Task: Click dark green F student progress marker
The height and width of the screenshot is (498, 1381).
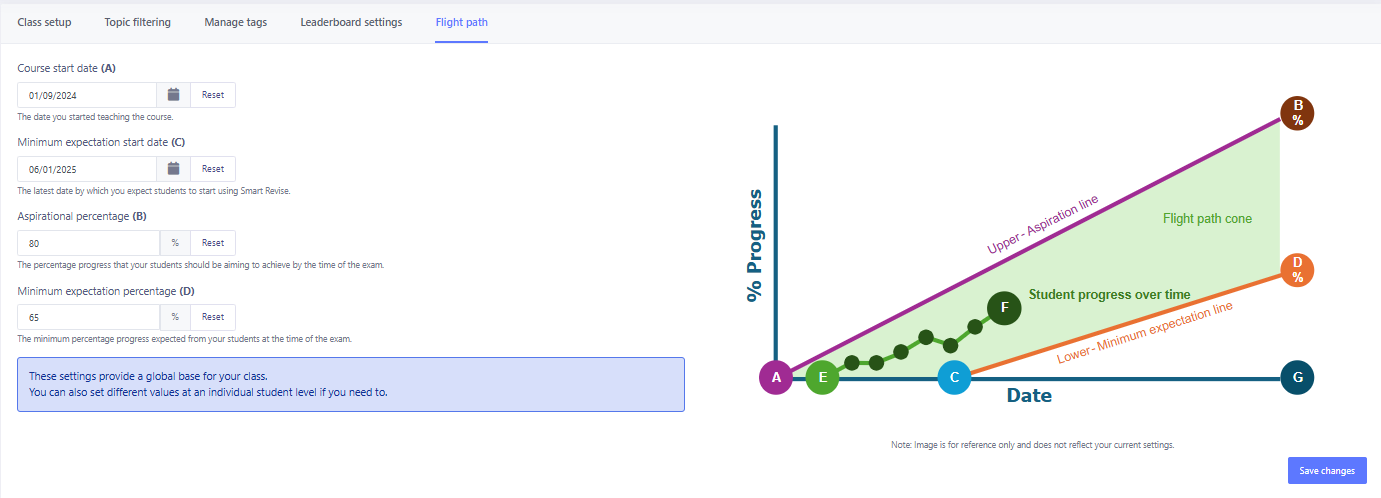Action: click(x=1003, y=309)
